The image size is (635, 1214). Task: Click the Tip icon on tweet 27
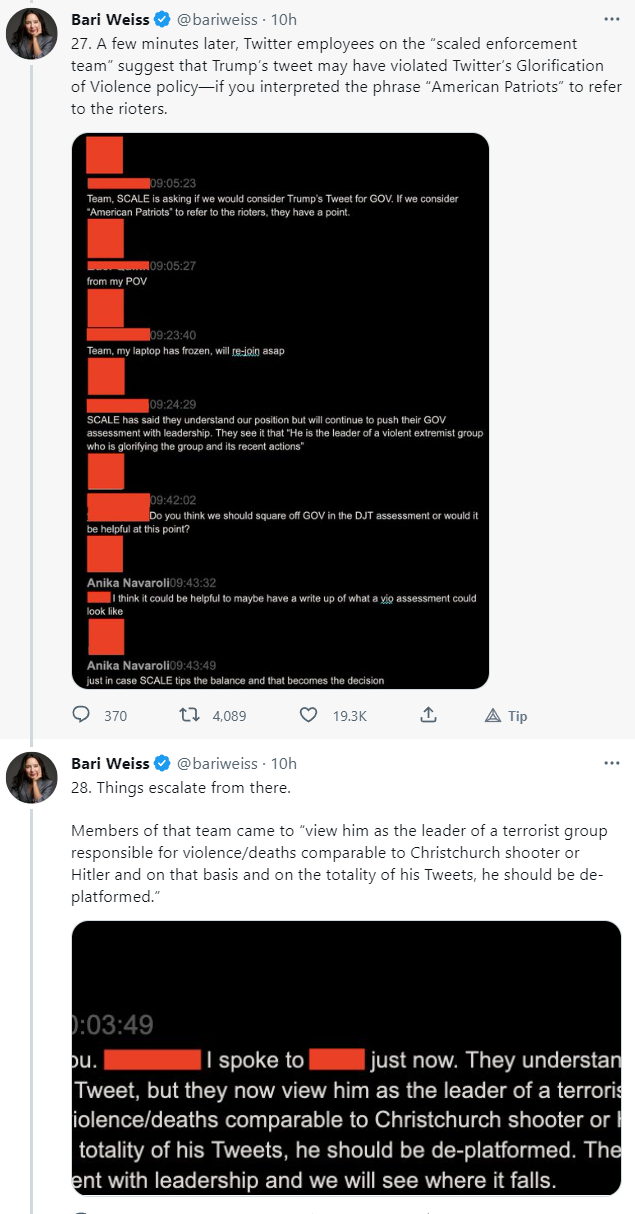[x=493, y=715]
